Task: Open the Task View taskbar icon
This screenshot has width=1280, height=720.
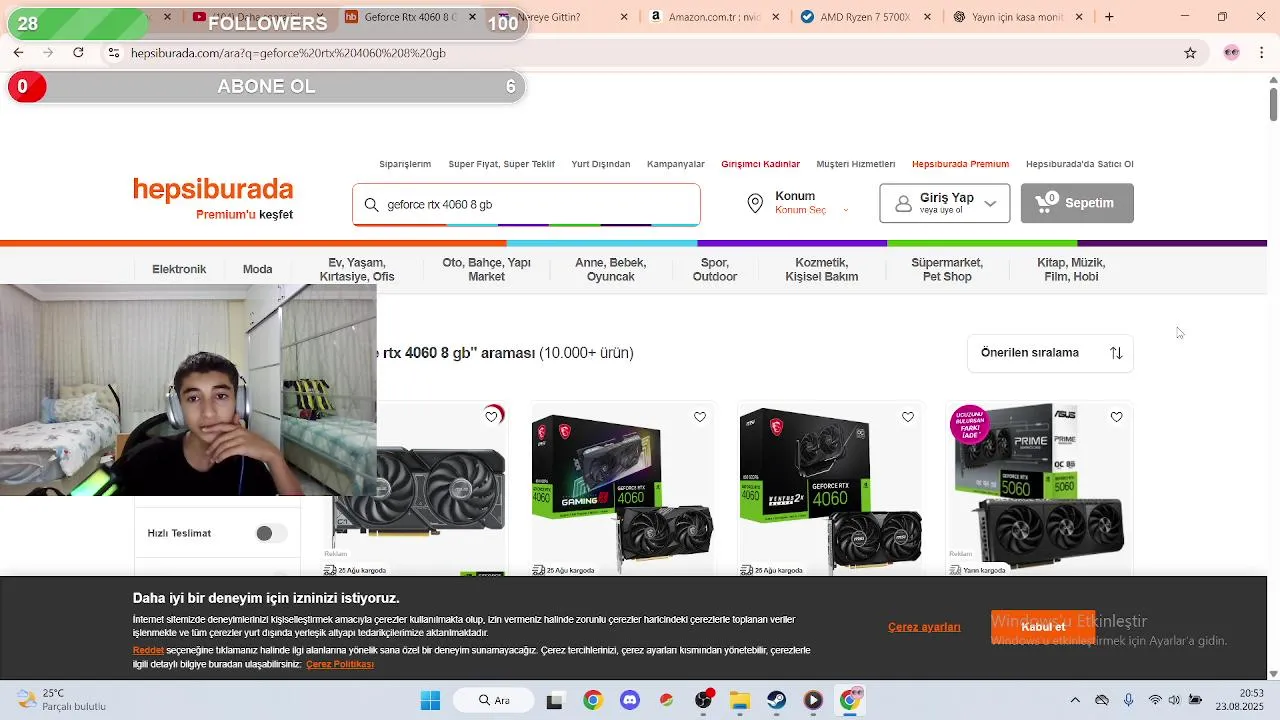Action: click(x=554, y=700)
